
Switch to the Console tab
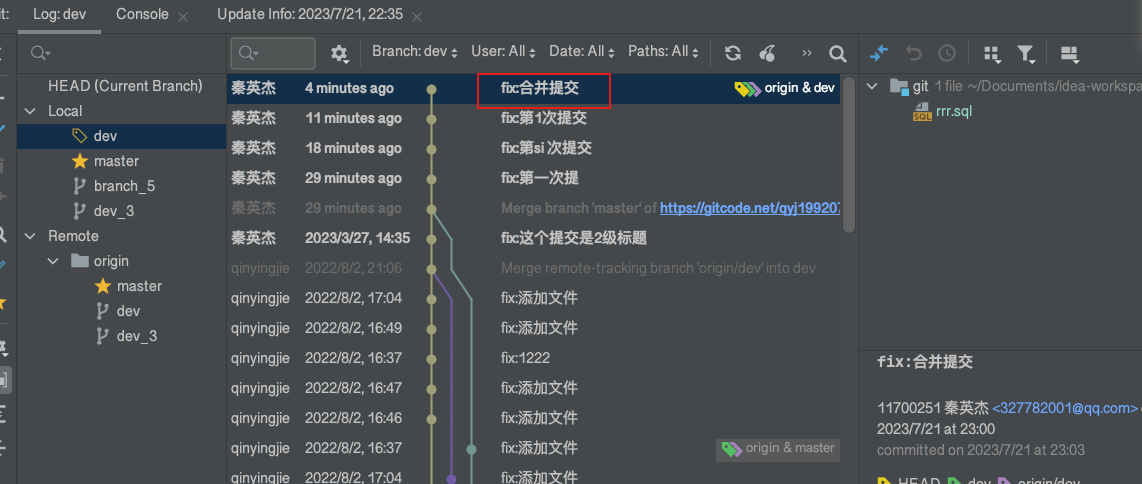[x=142, y=15]
